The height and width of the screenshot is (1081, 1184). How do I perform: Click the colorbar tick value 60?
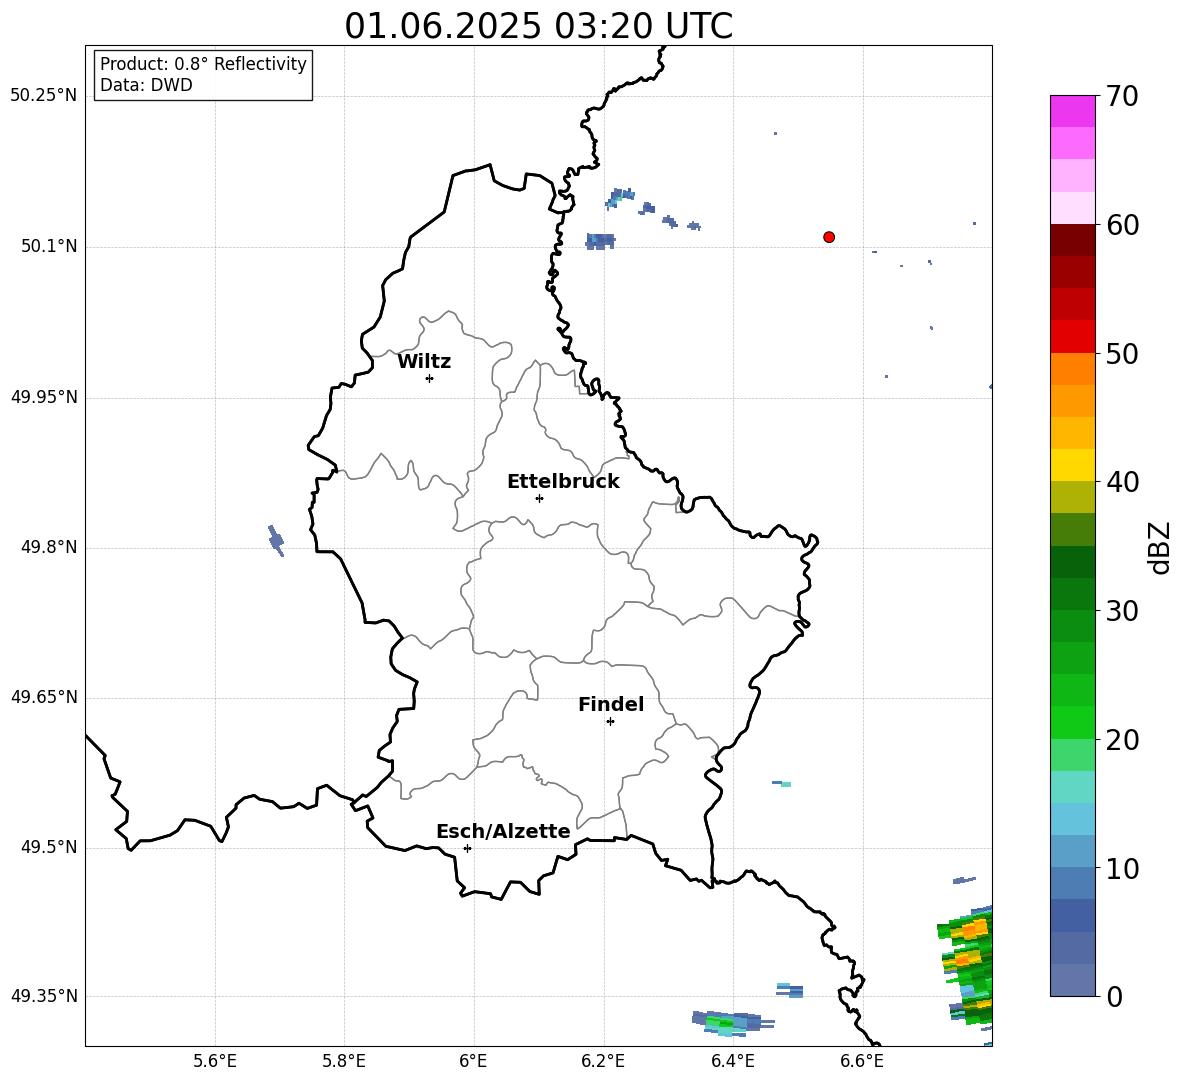[x=1122, y=225]
